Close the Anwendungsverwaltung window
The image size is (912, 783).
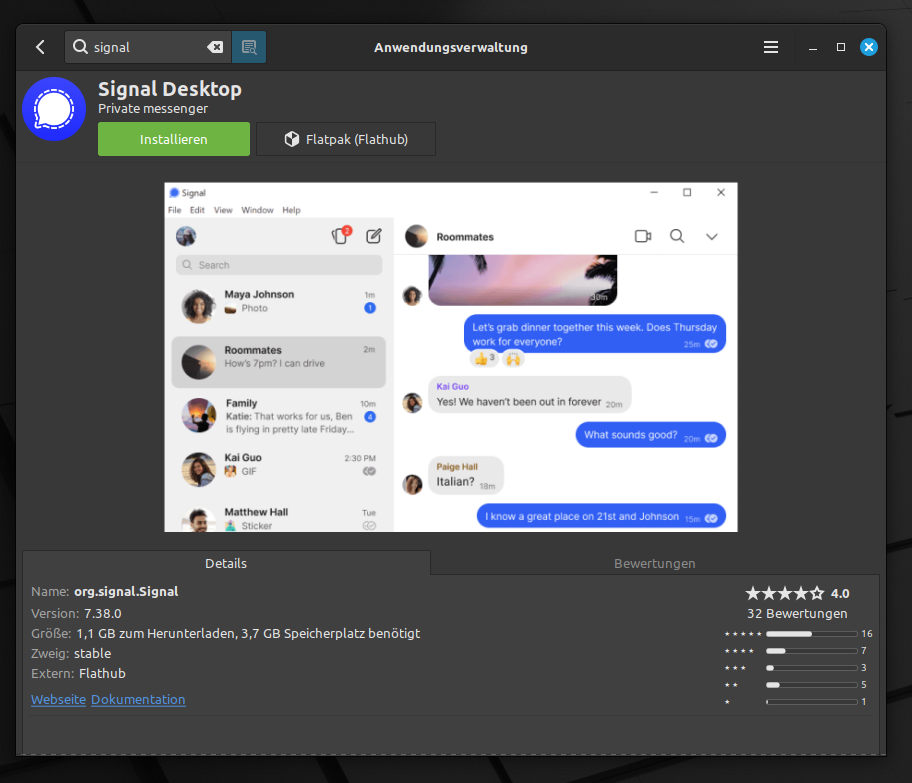click(x=868, y=47)
